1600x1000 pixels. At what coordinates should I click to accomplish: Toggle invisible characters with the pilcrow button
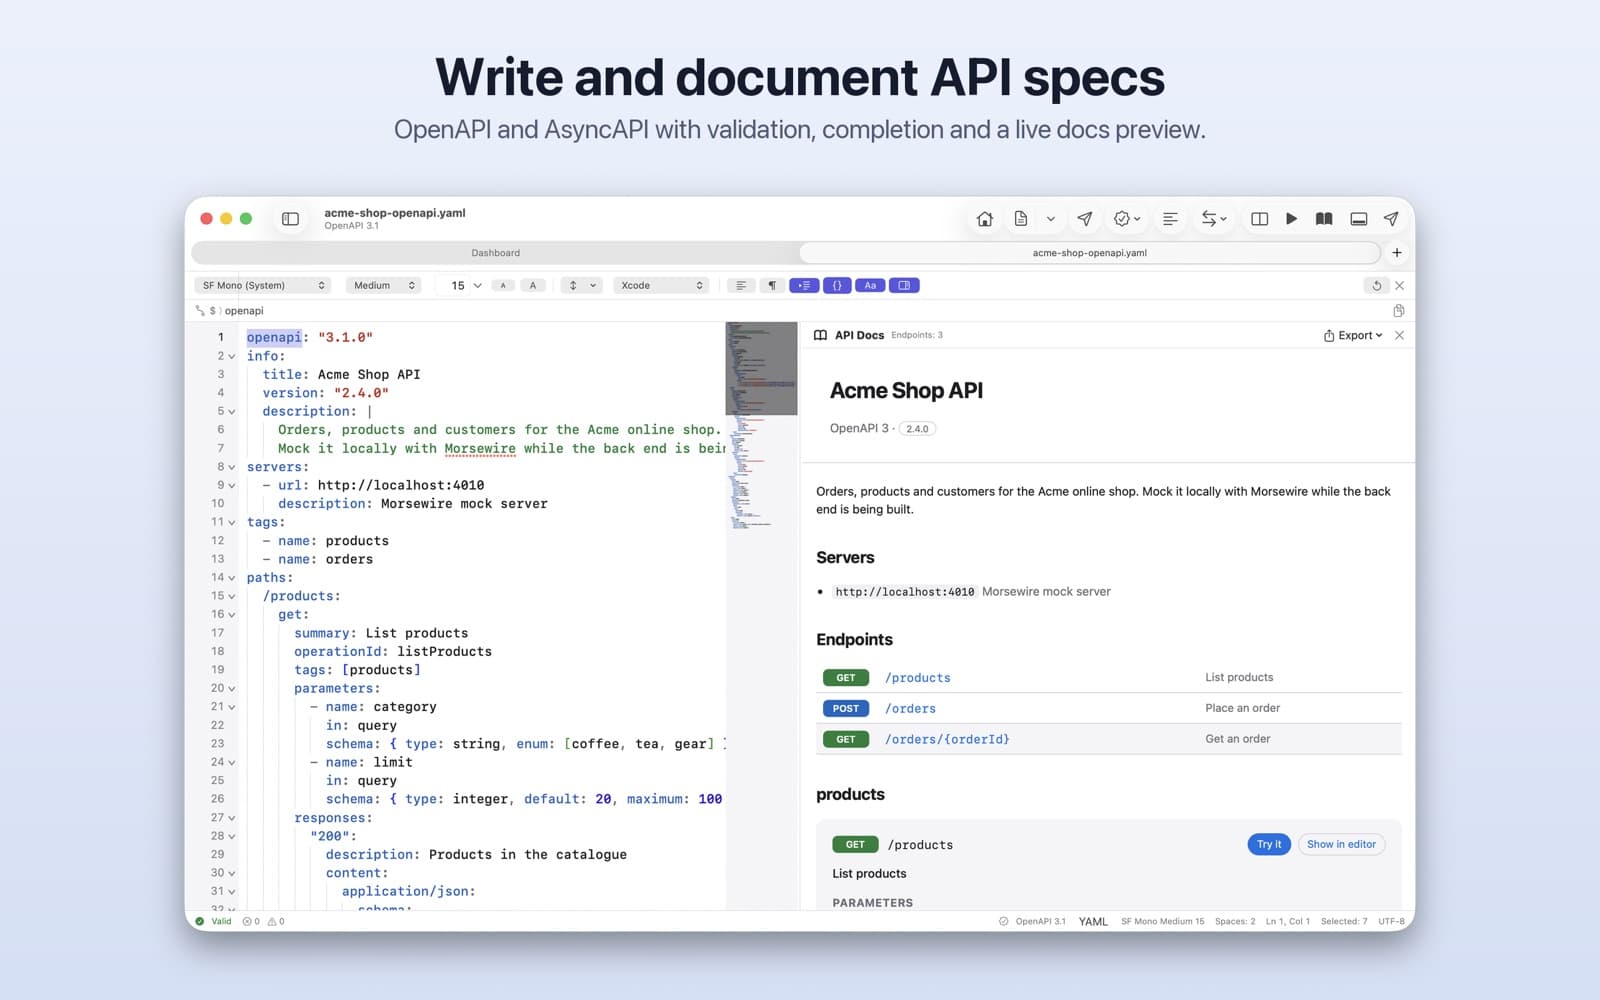click(x=772, y=286)
